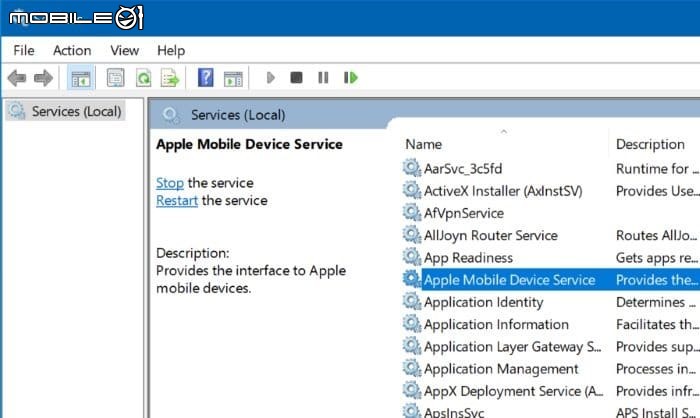Viewport: 700px width, 418px height.
Task: Select the Application Identity service
Action: click(551, 302)
